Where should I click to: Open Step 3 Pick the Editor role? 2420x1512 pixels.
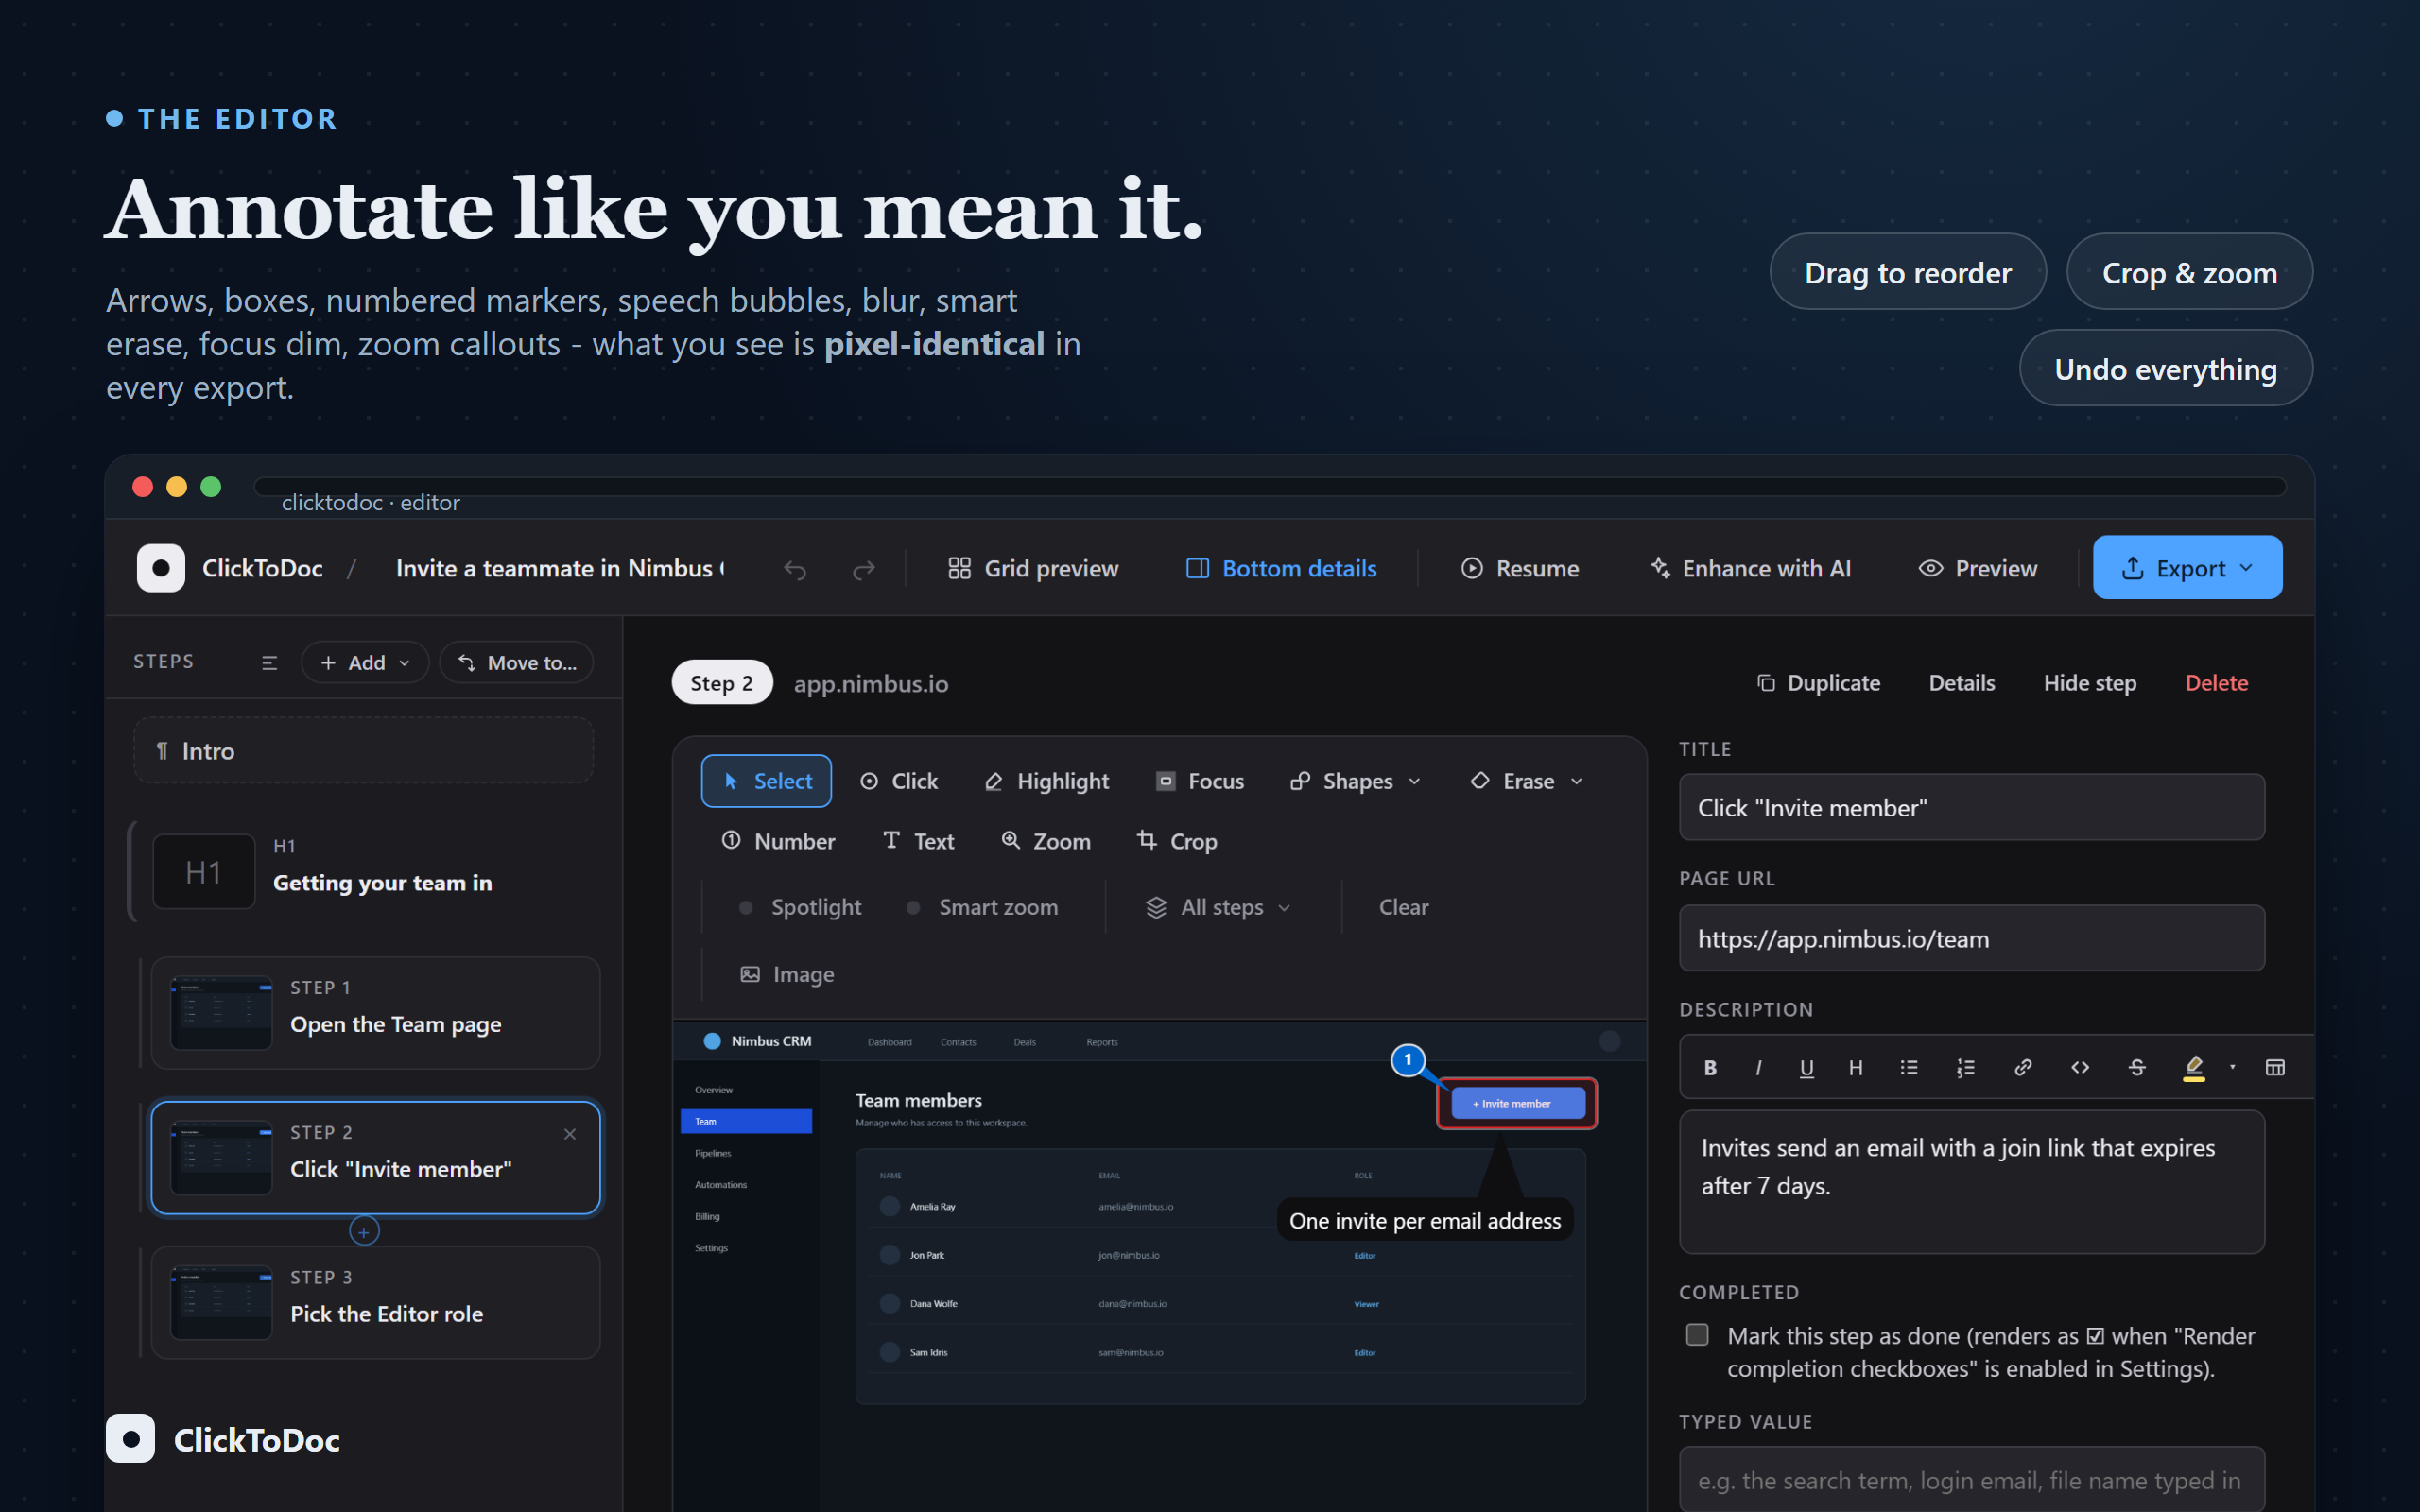[375, 1303]
